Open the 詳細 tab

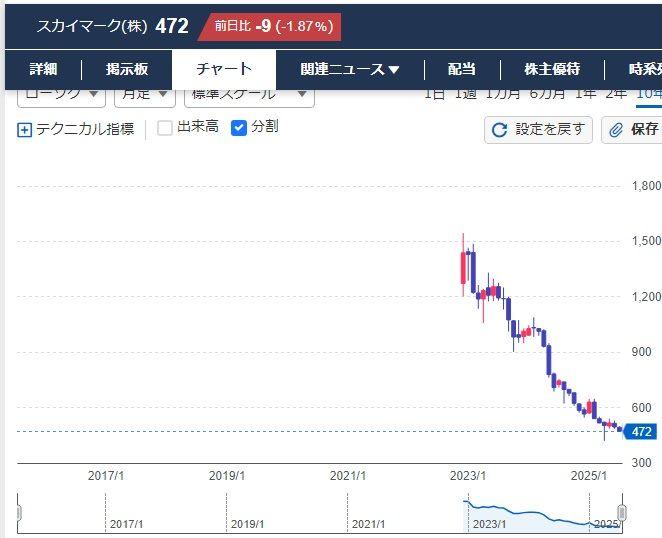click(x=44, y=69)
